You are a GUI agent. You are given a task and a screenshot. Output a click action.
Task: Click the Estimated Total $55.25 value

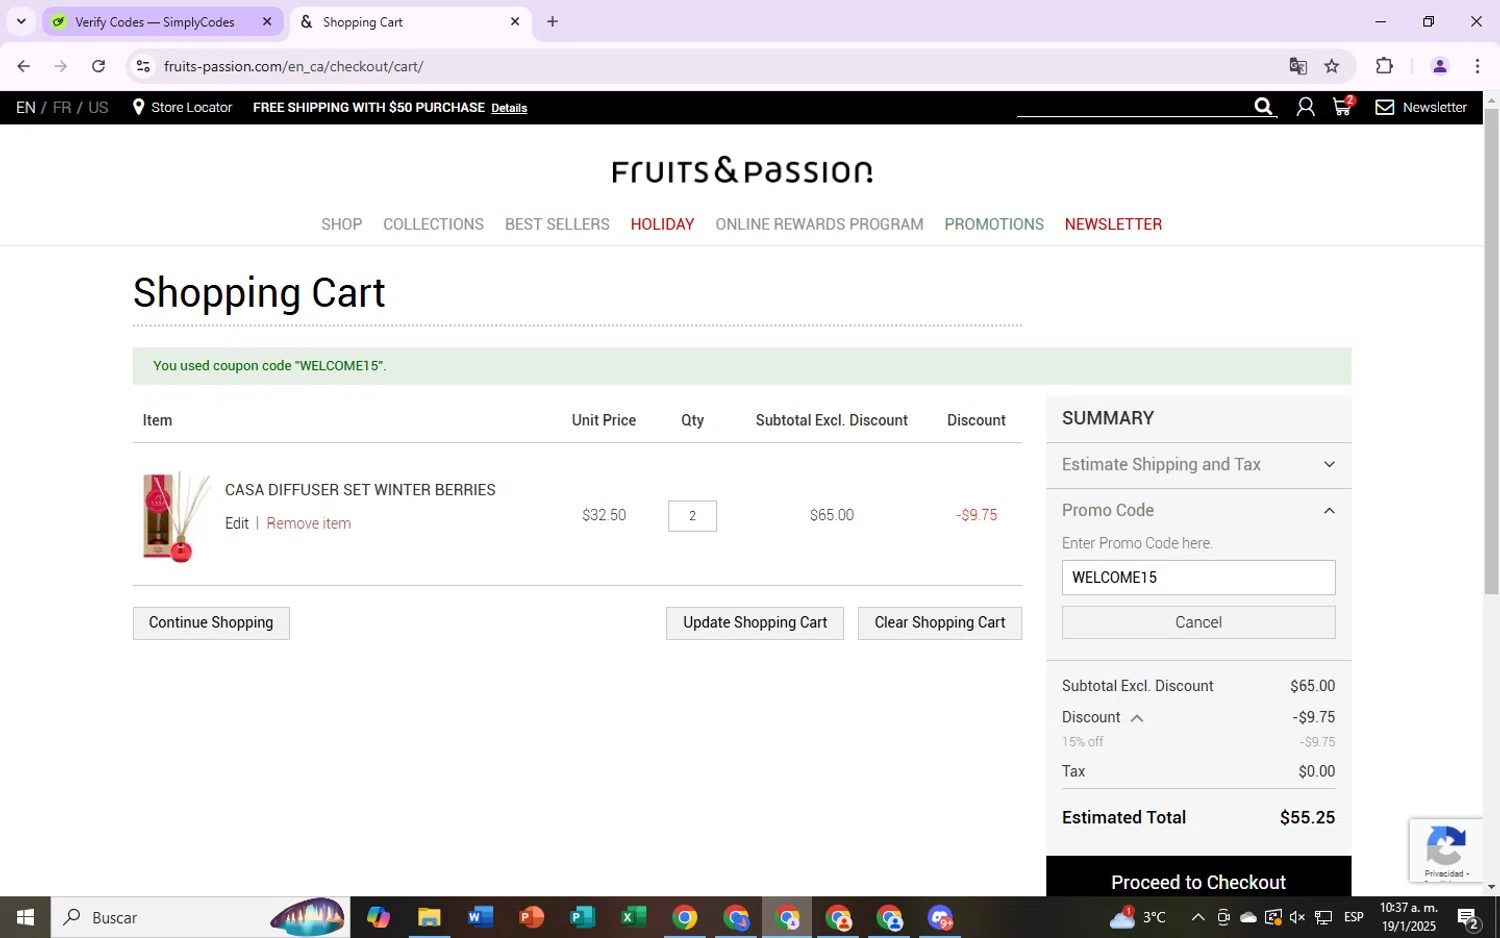(1307, 818)
